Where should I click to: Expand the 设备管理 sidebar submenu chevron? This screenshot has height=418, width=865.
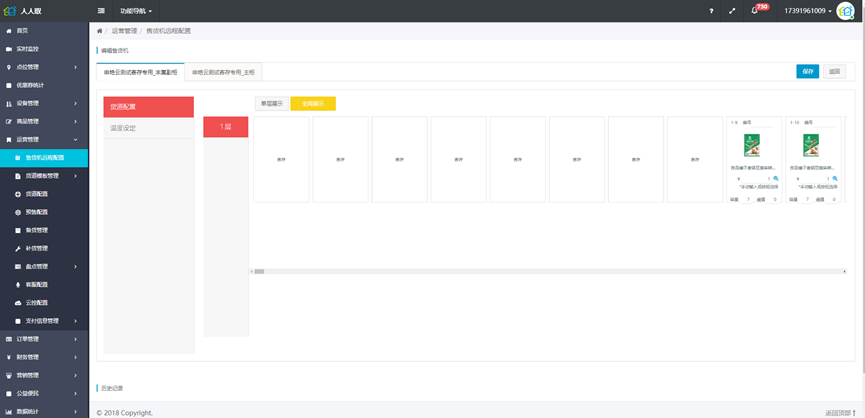click(x=76, y=104)
